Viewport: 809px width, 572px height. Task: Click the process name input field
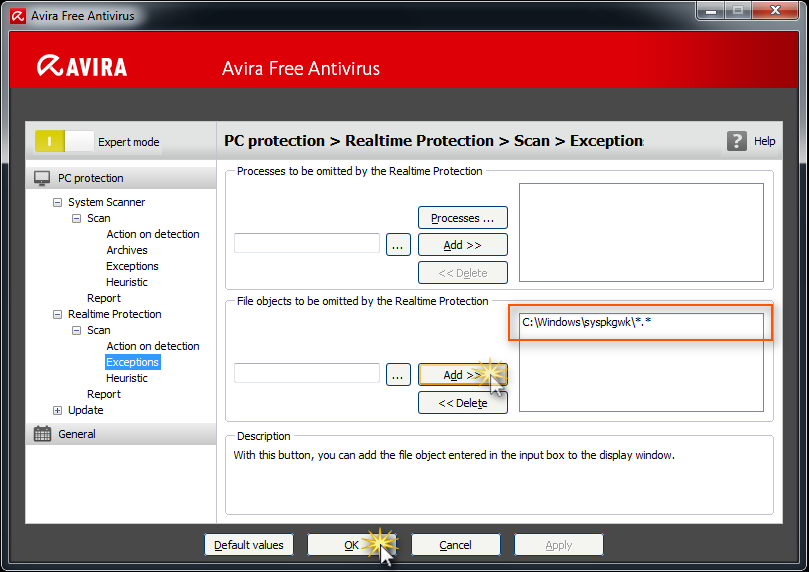tap(307, 243)
